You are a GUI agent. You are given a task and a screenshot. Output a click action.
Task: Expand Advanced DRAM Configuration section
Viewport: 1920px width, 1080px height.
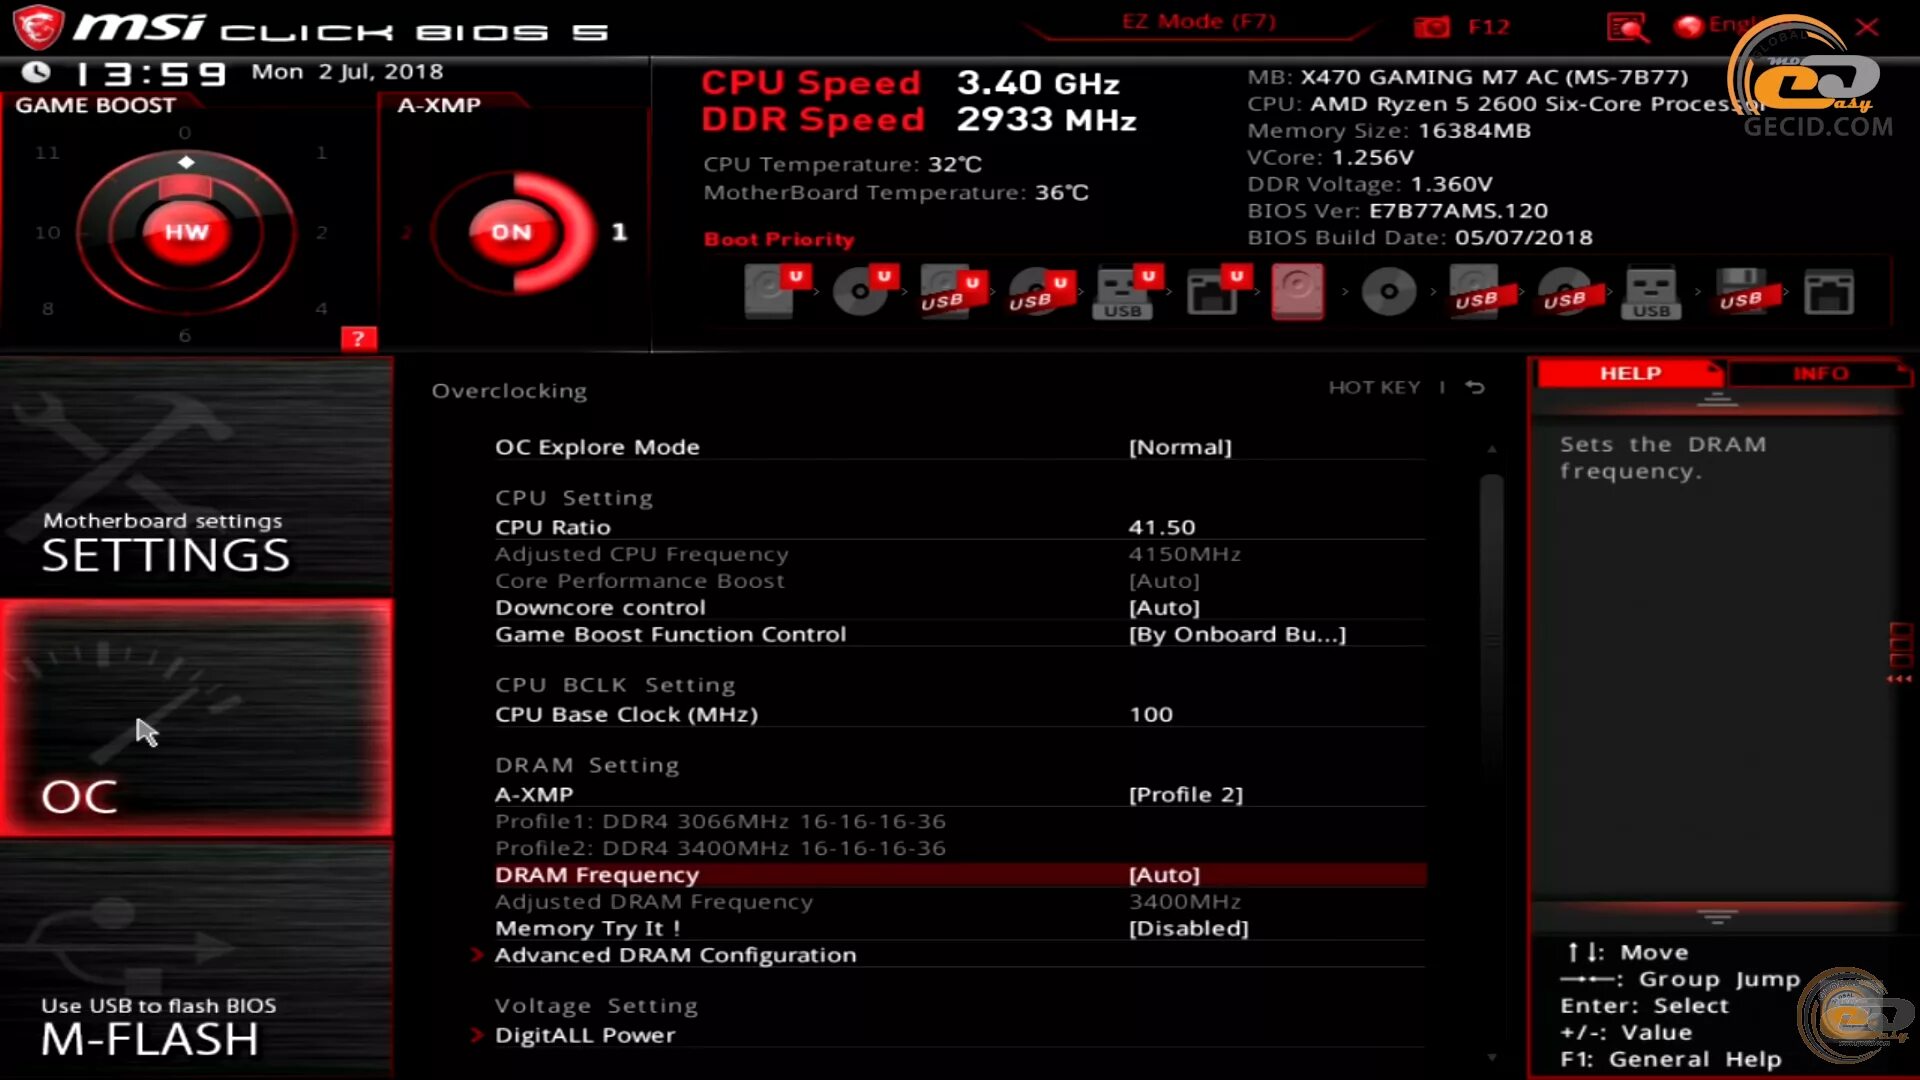675,953
